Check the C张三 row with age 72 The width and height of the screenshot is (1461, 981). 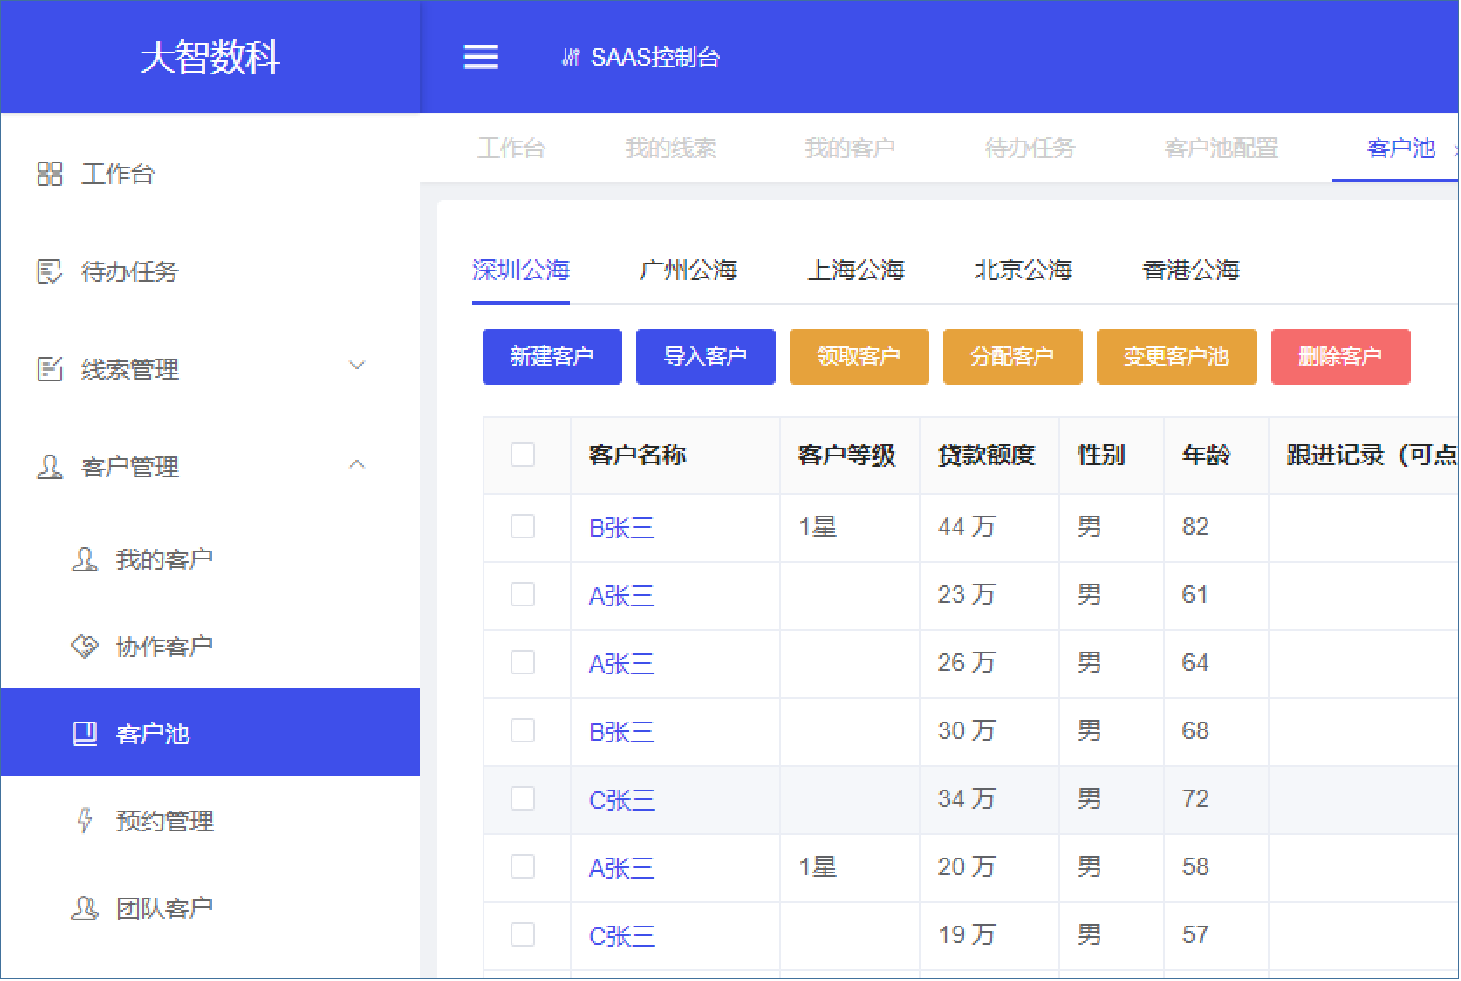click(x=523, y=798)
